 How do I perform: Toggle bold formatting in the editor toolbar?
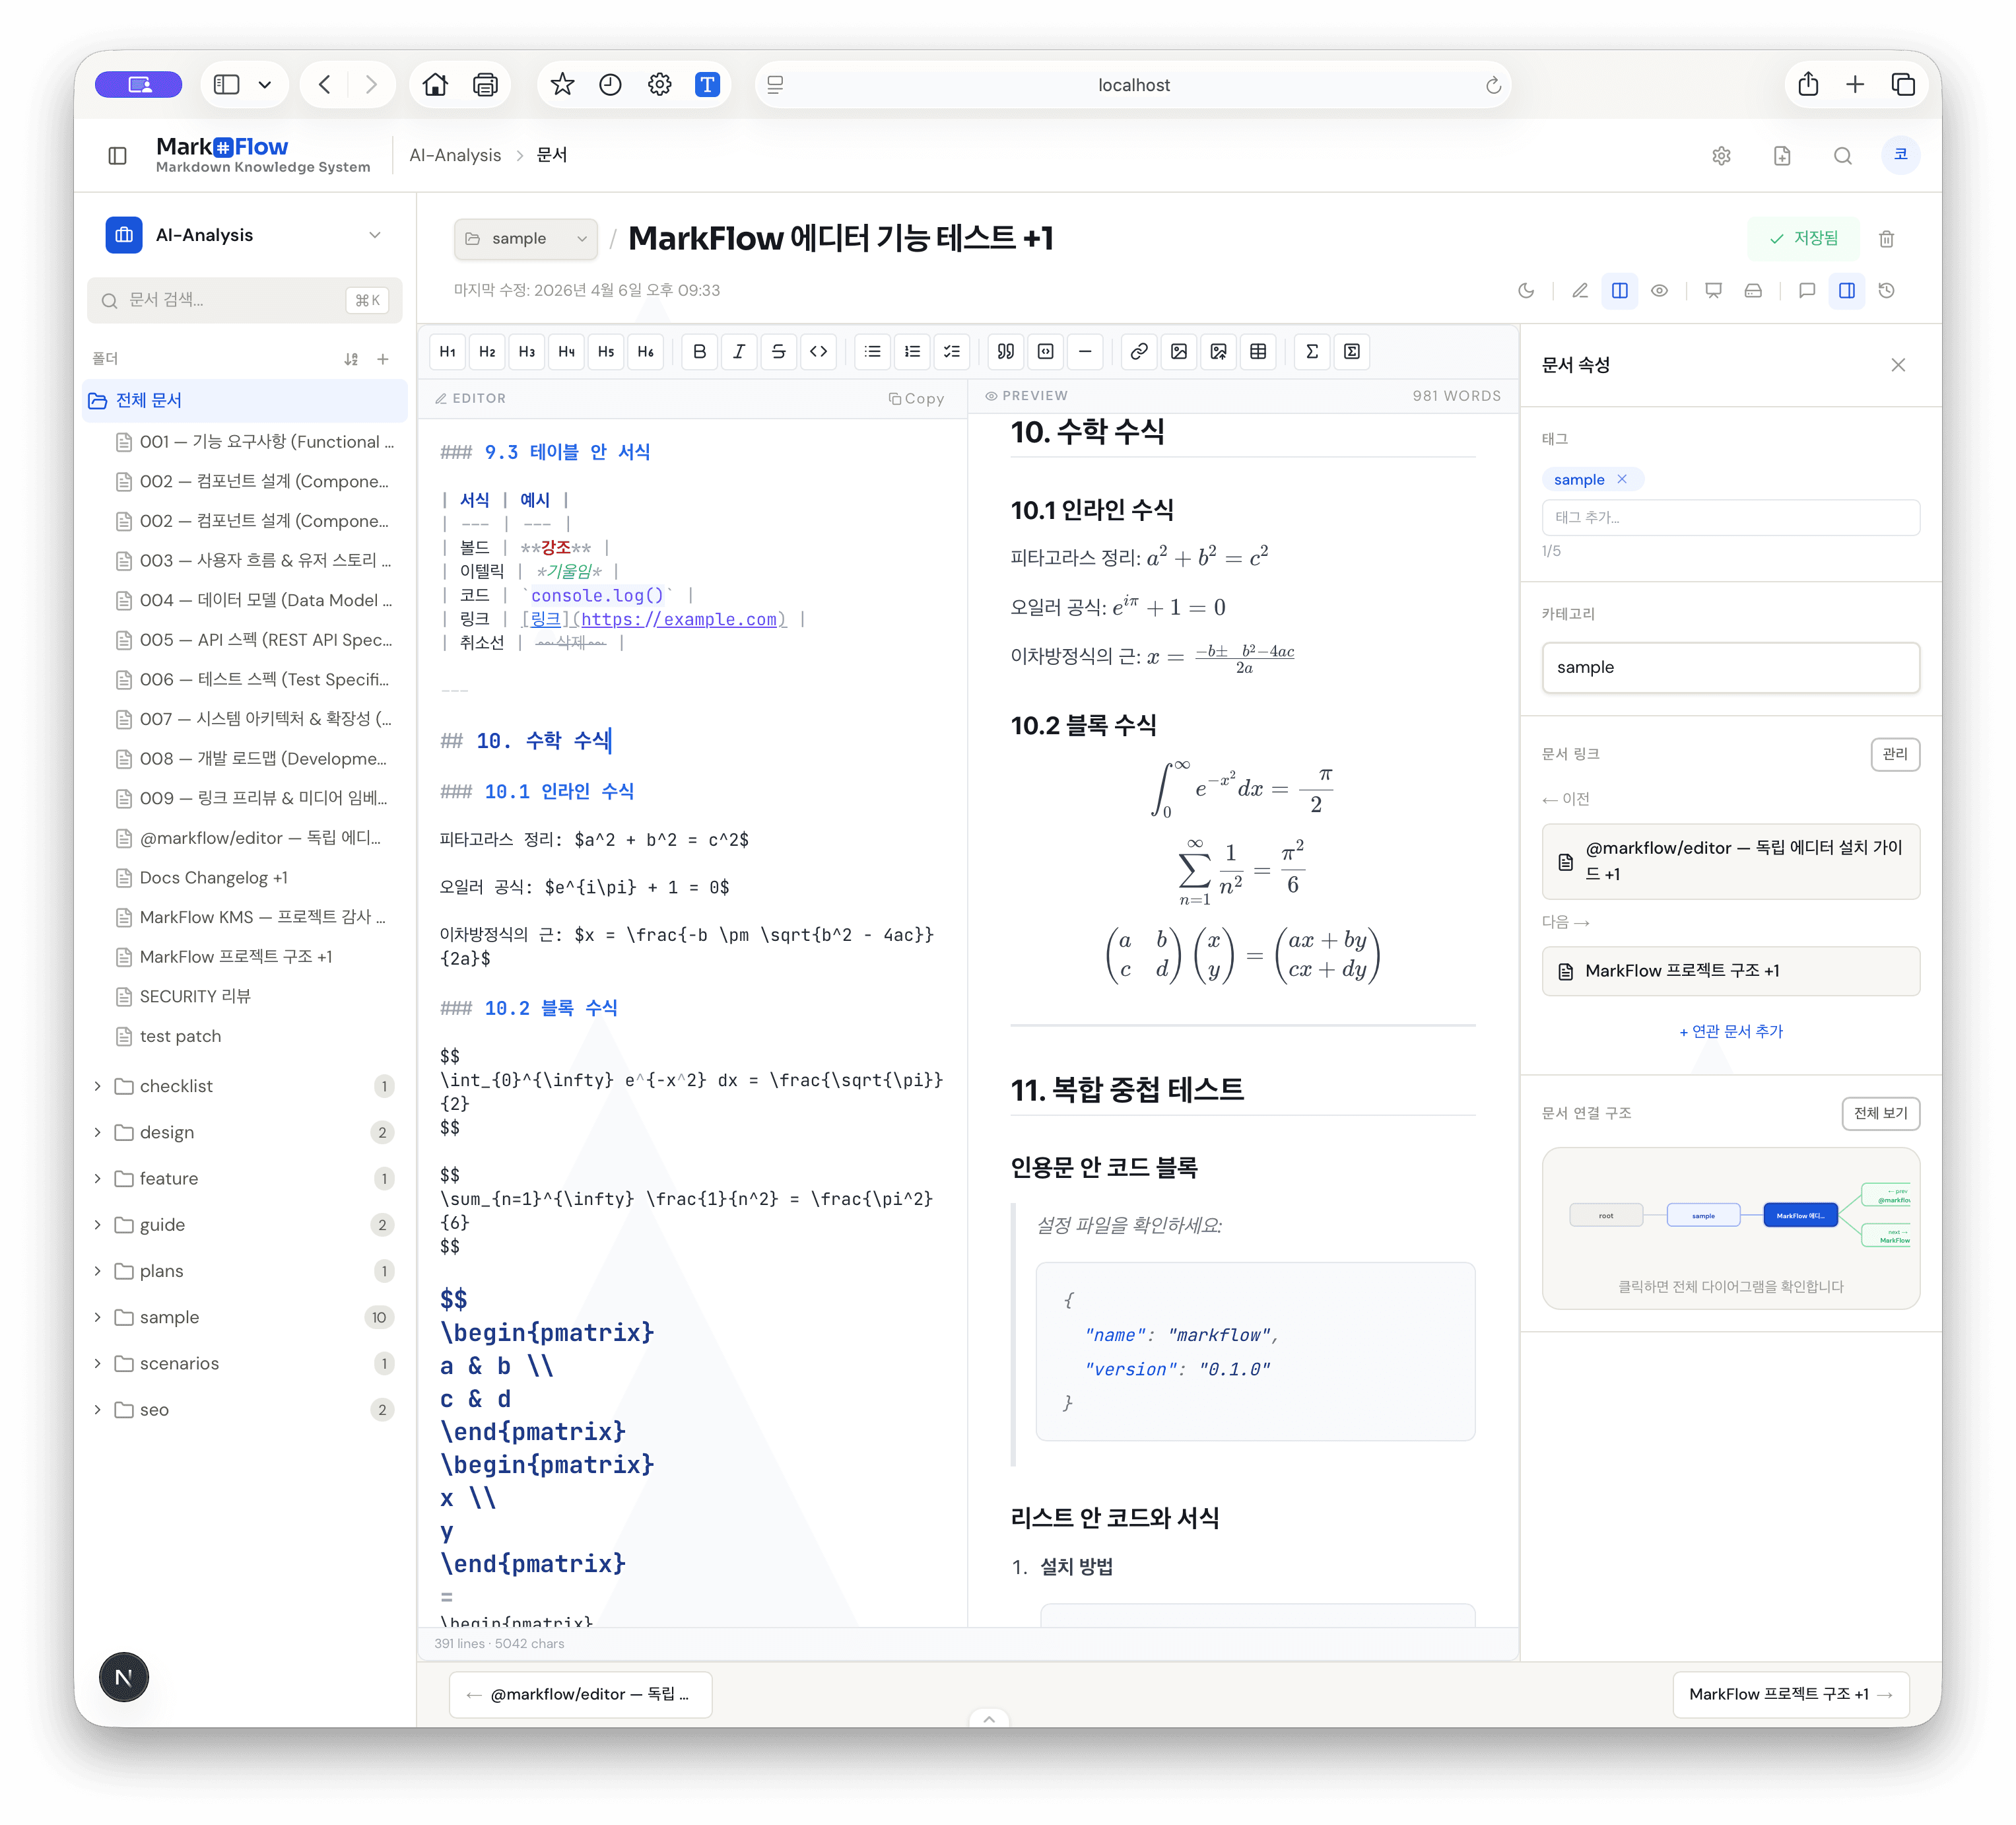coord(699,352)
